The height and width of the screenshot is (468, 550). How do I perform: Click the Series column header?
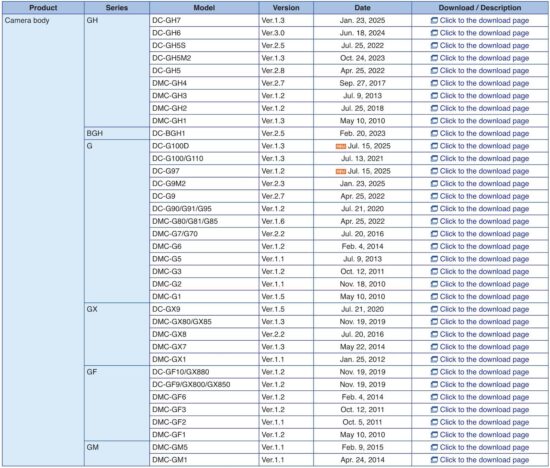click(x=117, y=8)
